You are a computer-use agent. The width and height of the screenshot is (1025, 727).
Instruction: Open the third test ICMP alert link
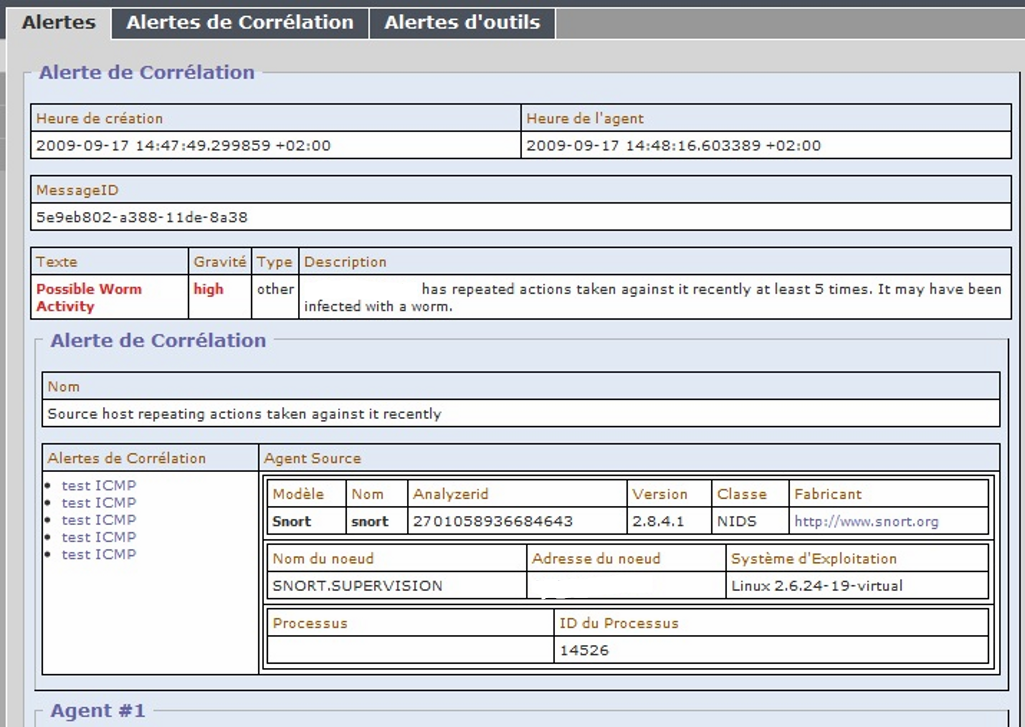pyautogui.click(x=99, y=520)
